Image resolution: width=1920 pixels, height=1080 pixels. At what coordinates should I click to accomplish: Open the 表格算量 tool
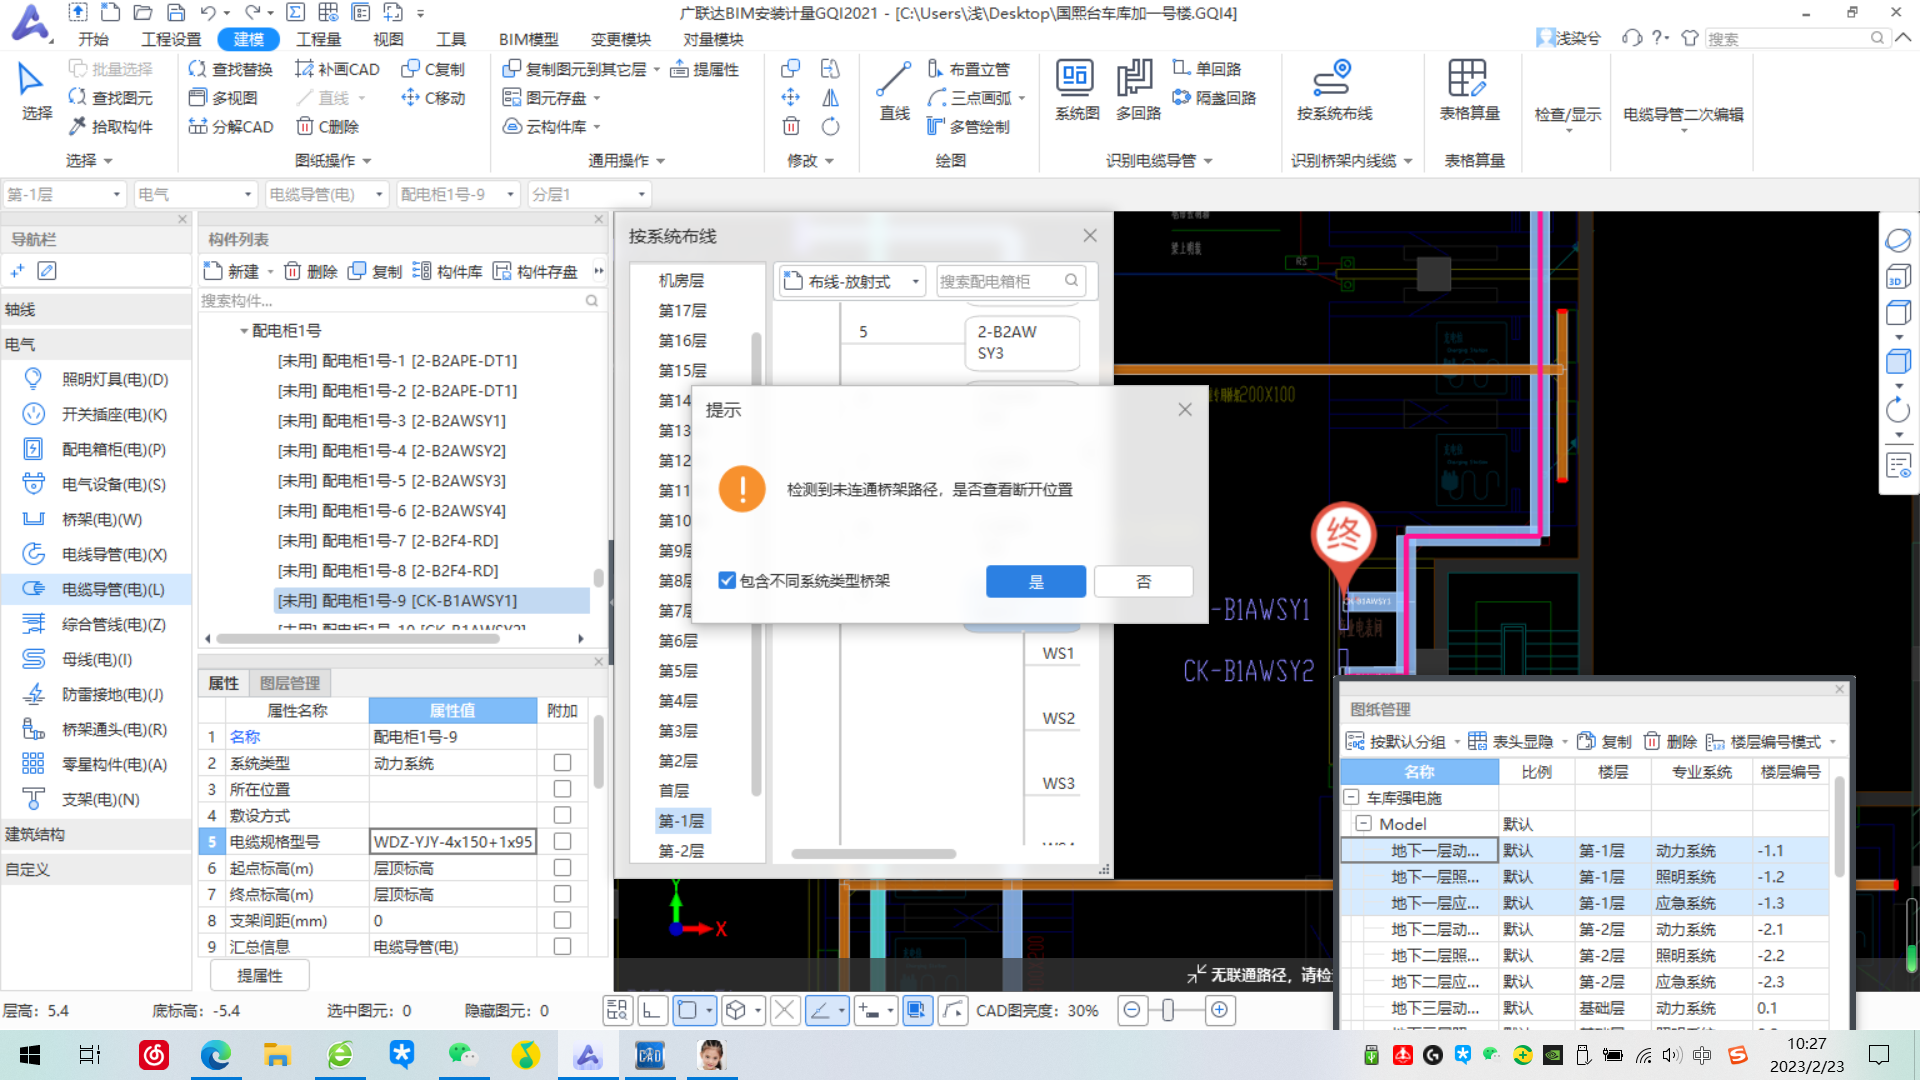[1469, 90]
